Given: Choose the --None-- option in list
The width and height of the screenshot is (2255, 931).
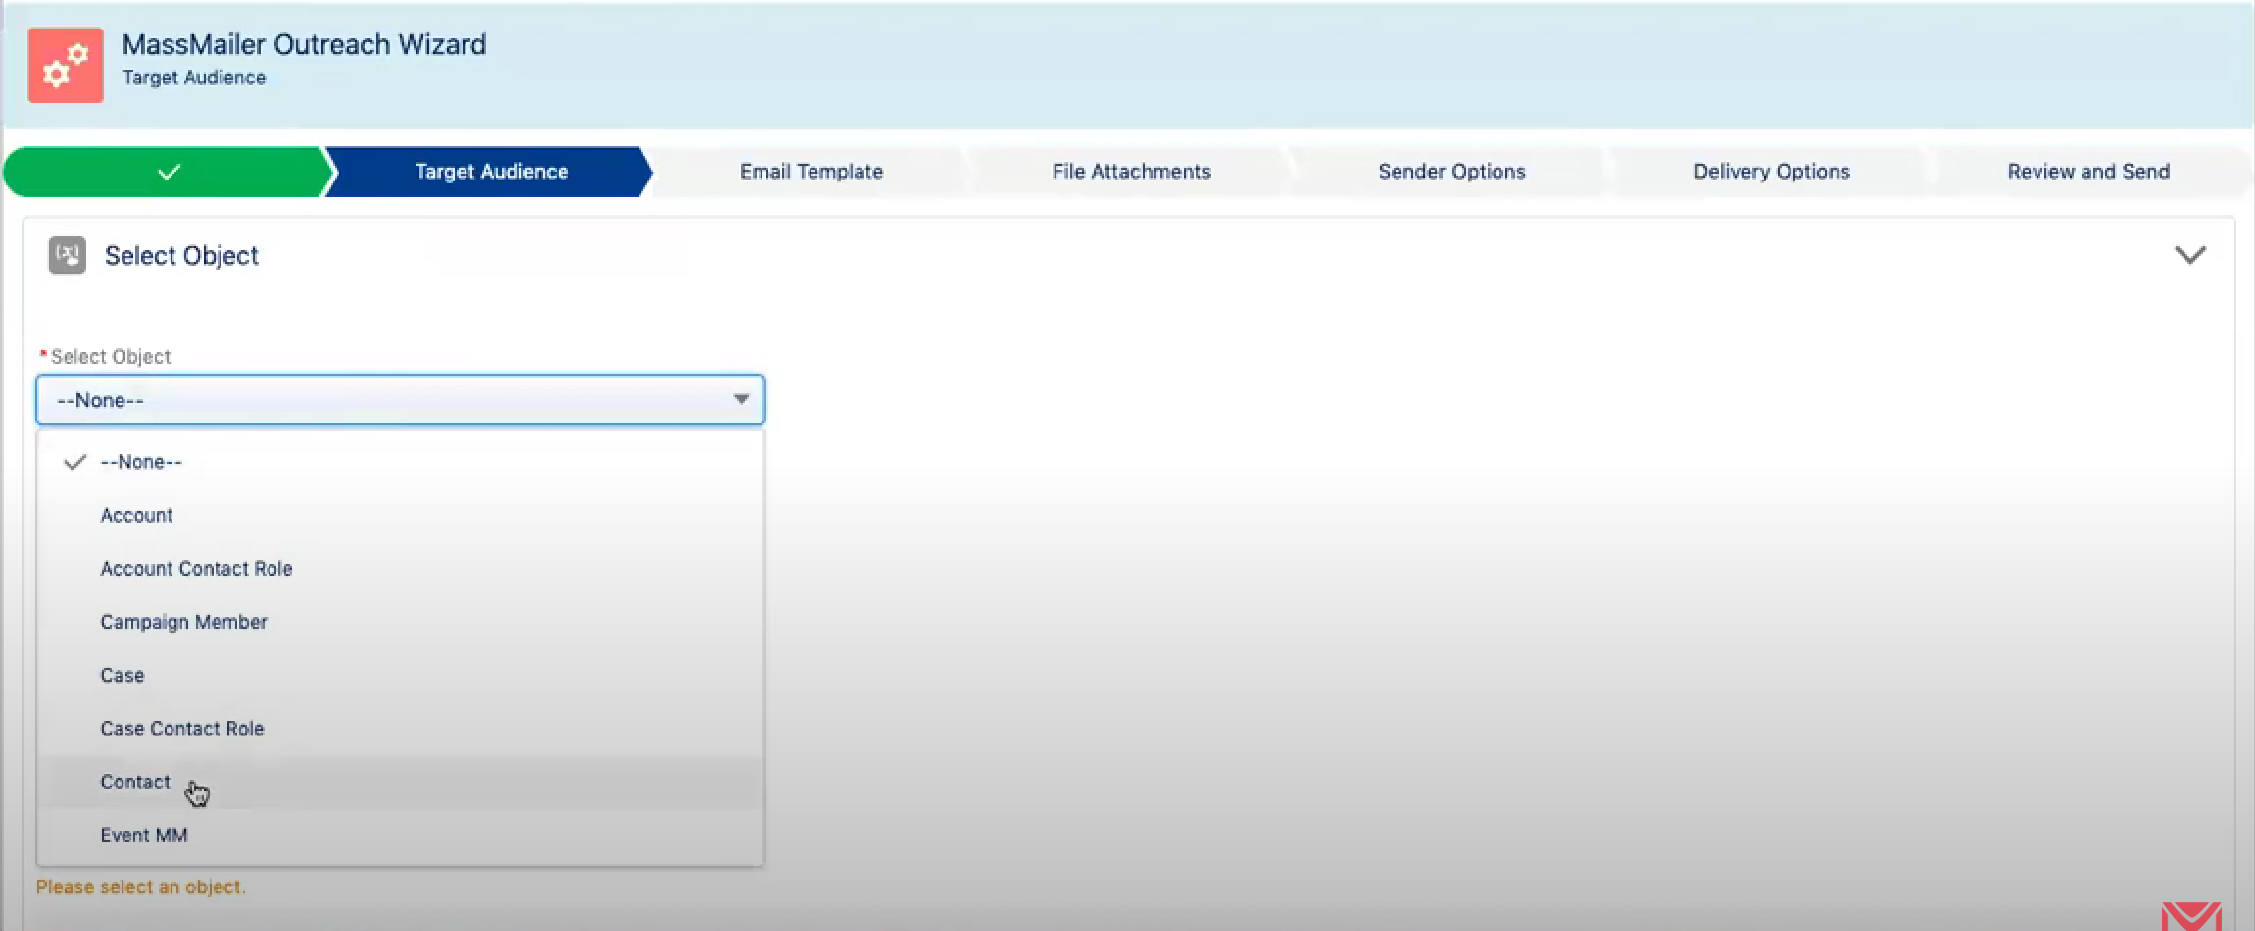Looking at the screenshot, I should click(x=400, y=462).
